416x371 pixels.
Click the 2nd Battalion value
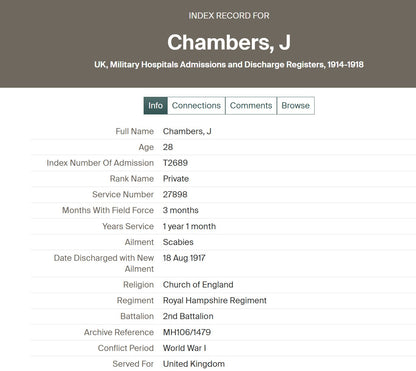click(188, 316)
